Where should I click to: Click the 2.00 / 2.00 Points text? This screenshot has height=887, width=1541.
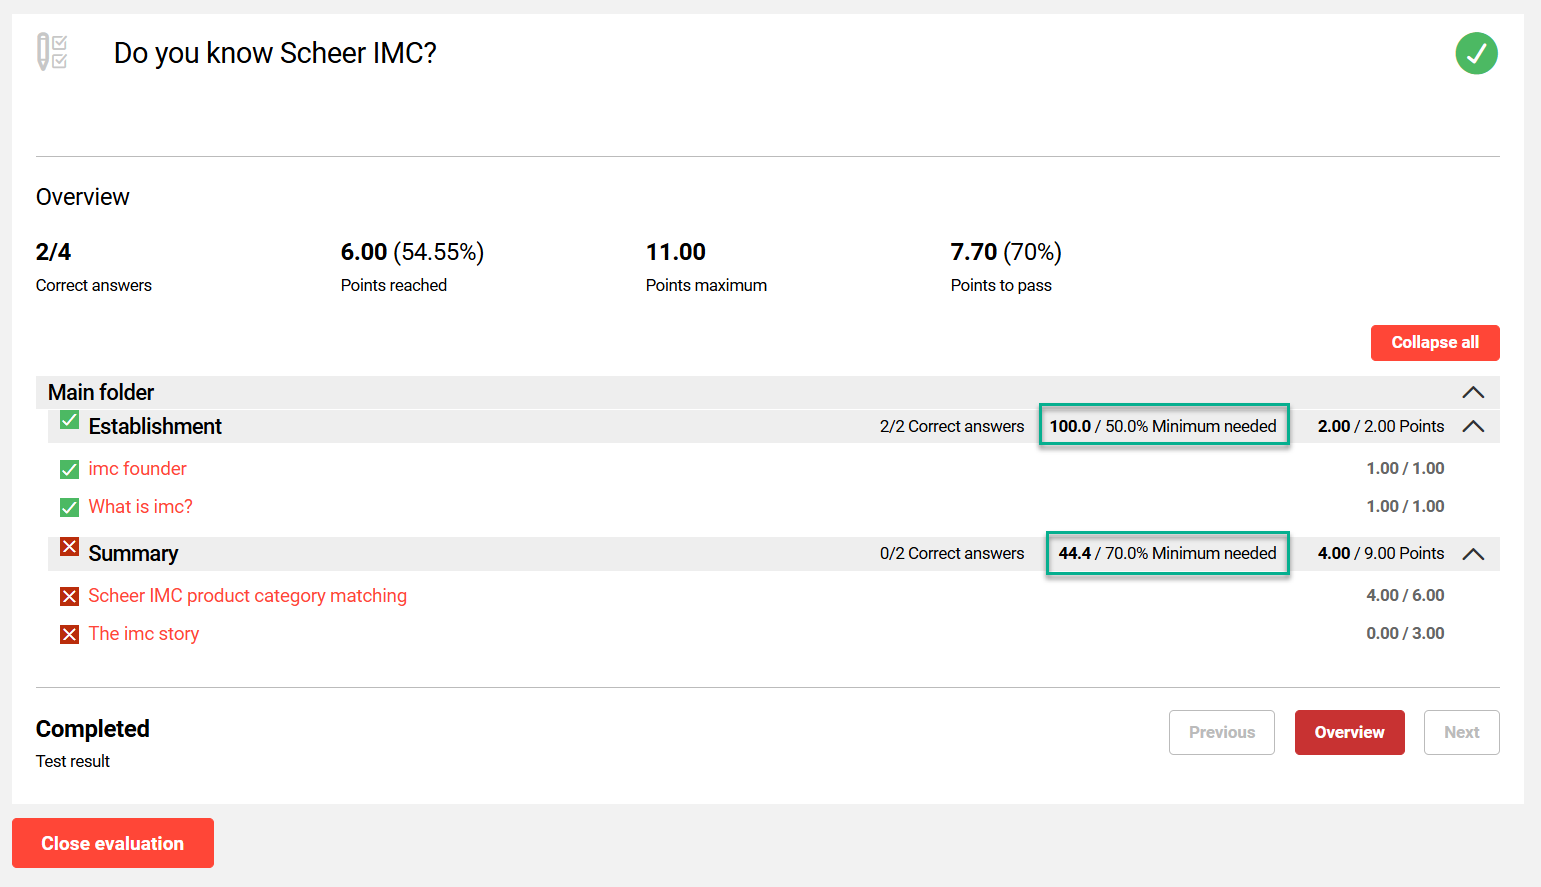tap(1381, 426)
